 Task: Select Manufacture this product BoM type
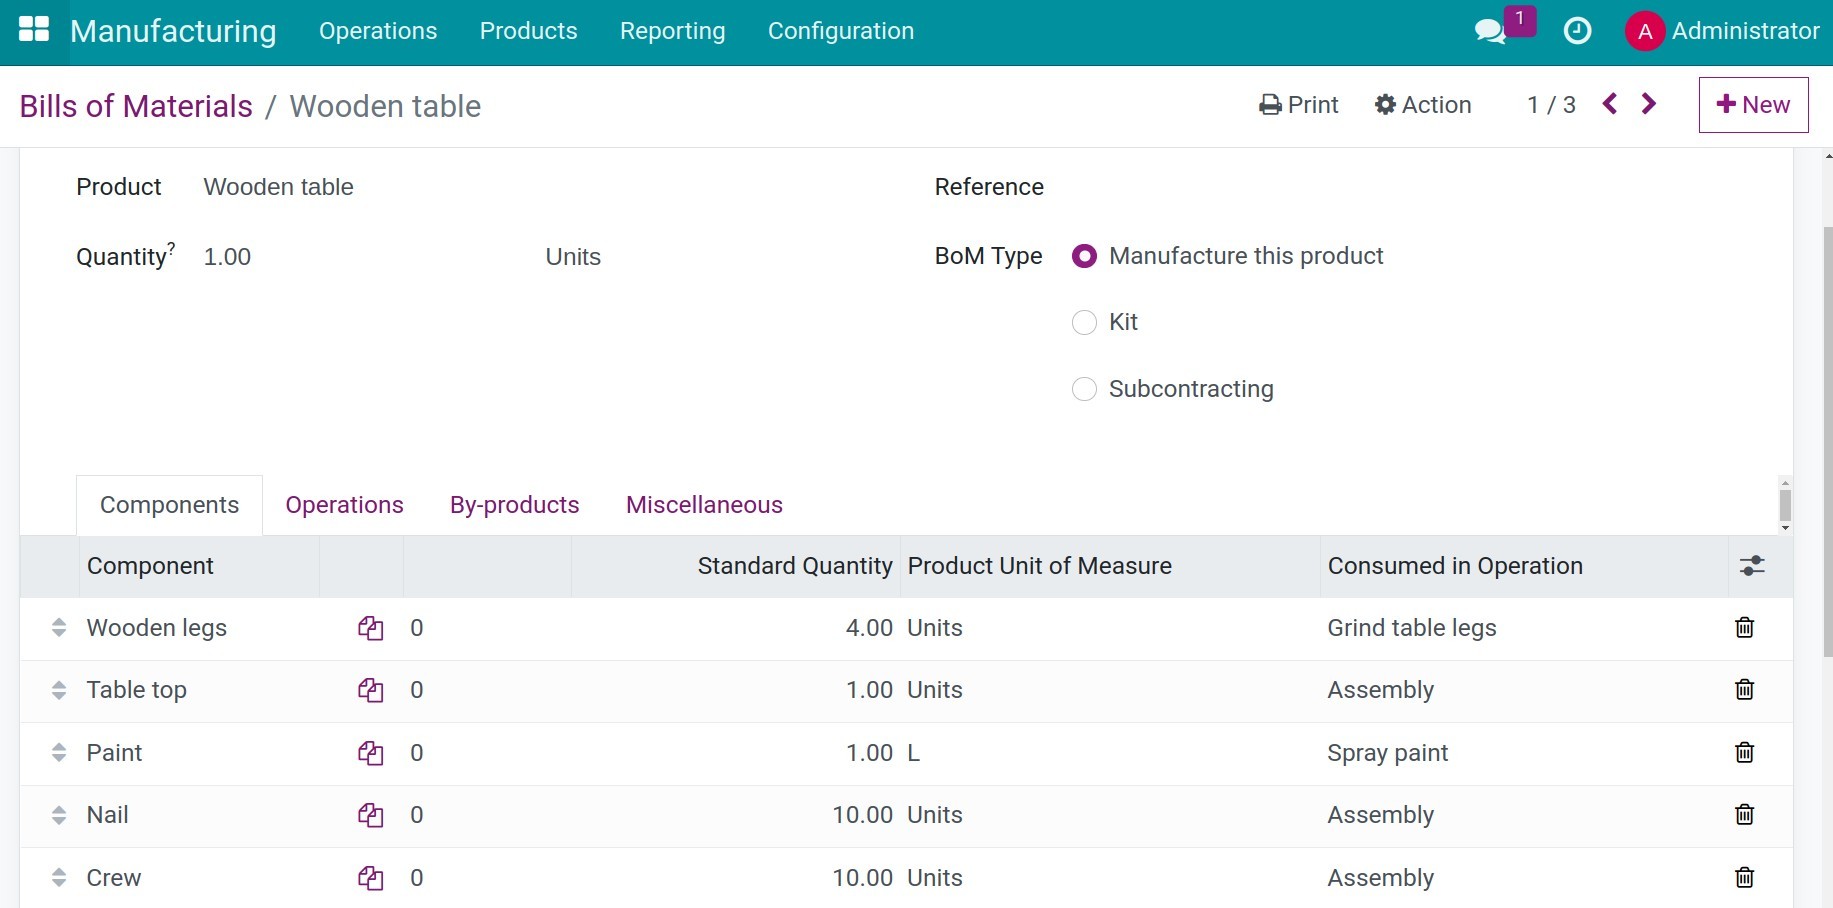tap(1084, 256)
